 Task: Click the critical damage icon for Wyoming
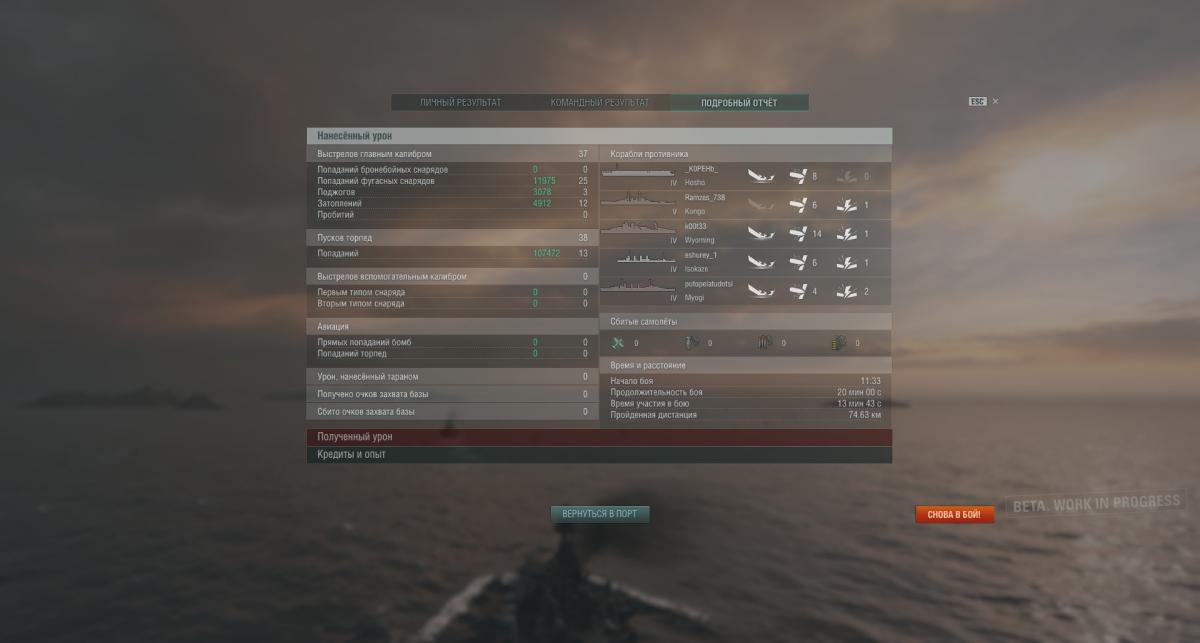[x=846, y=234]
